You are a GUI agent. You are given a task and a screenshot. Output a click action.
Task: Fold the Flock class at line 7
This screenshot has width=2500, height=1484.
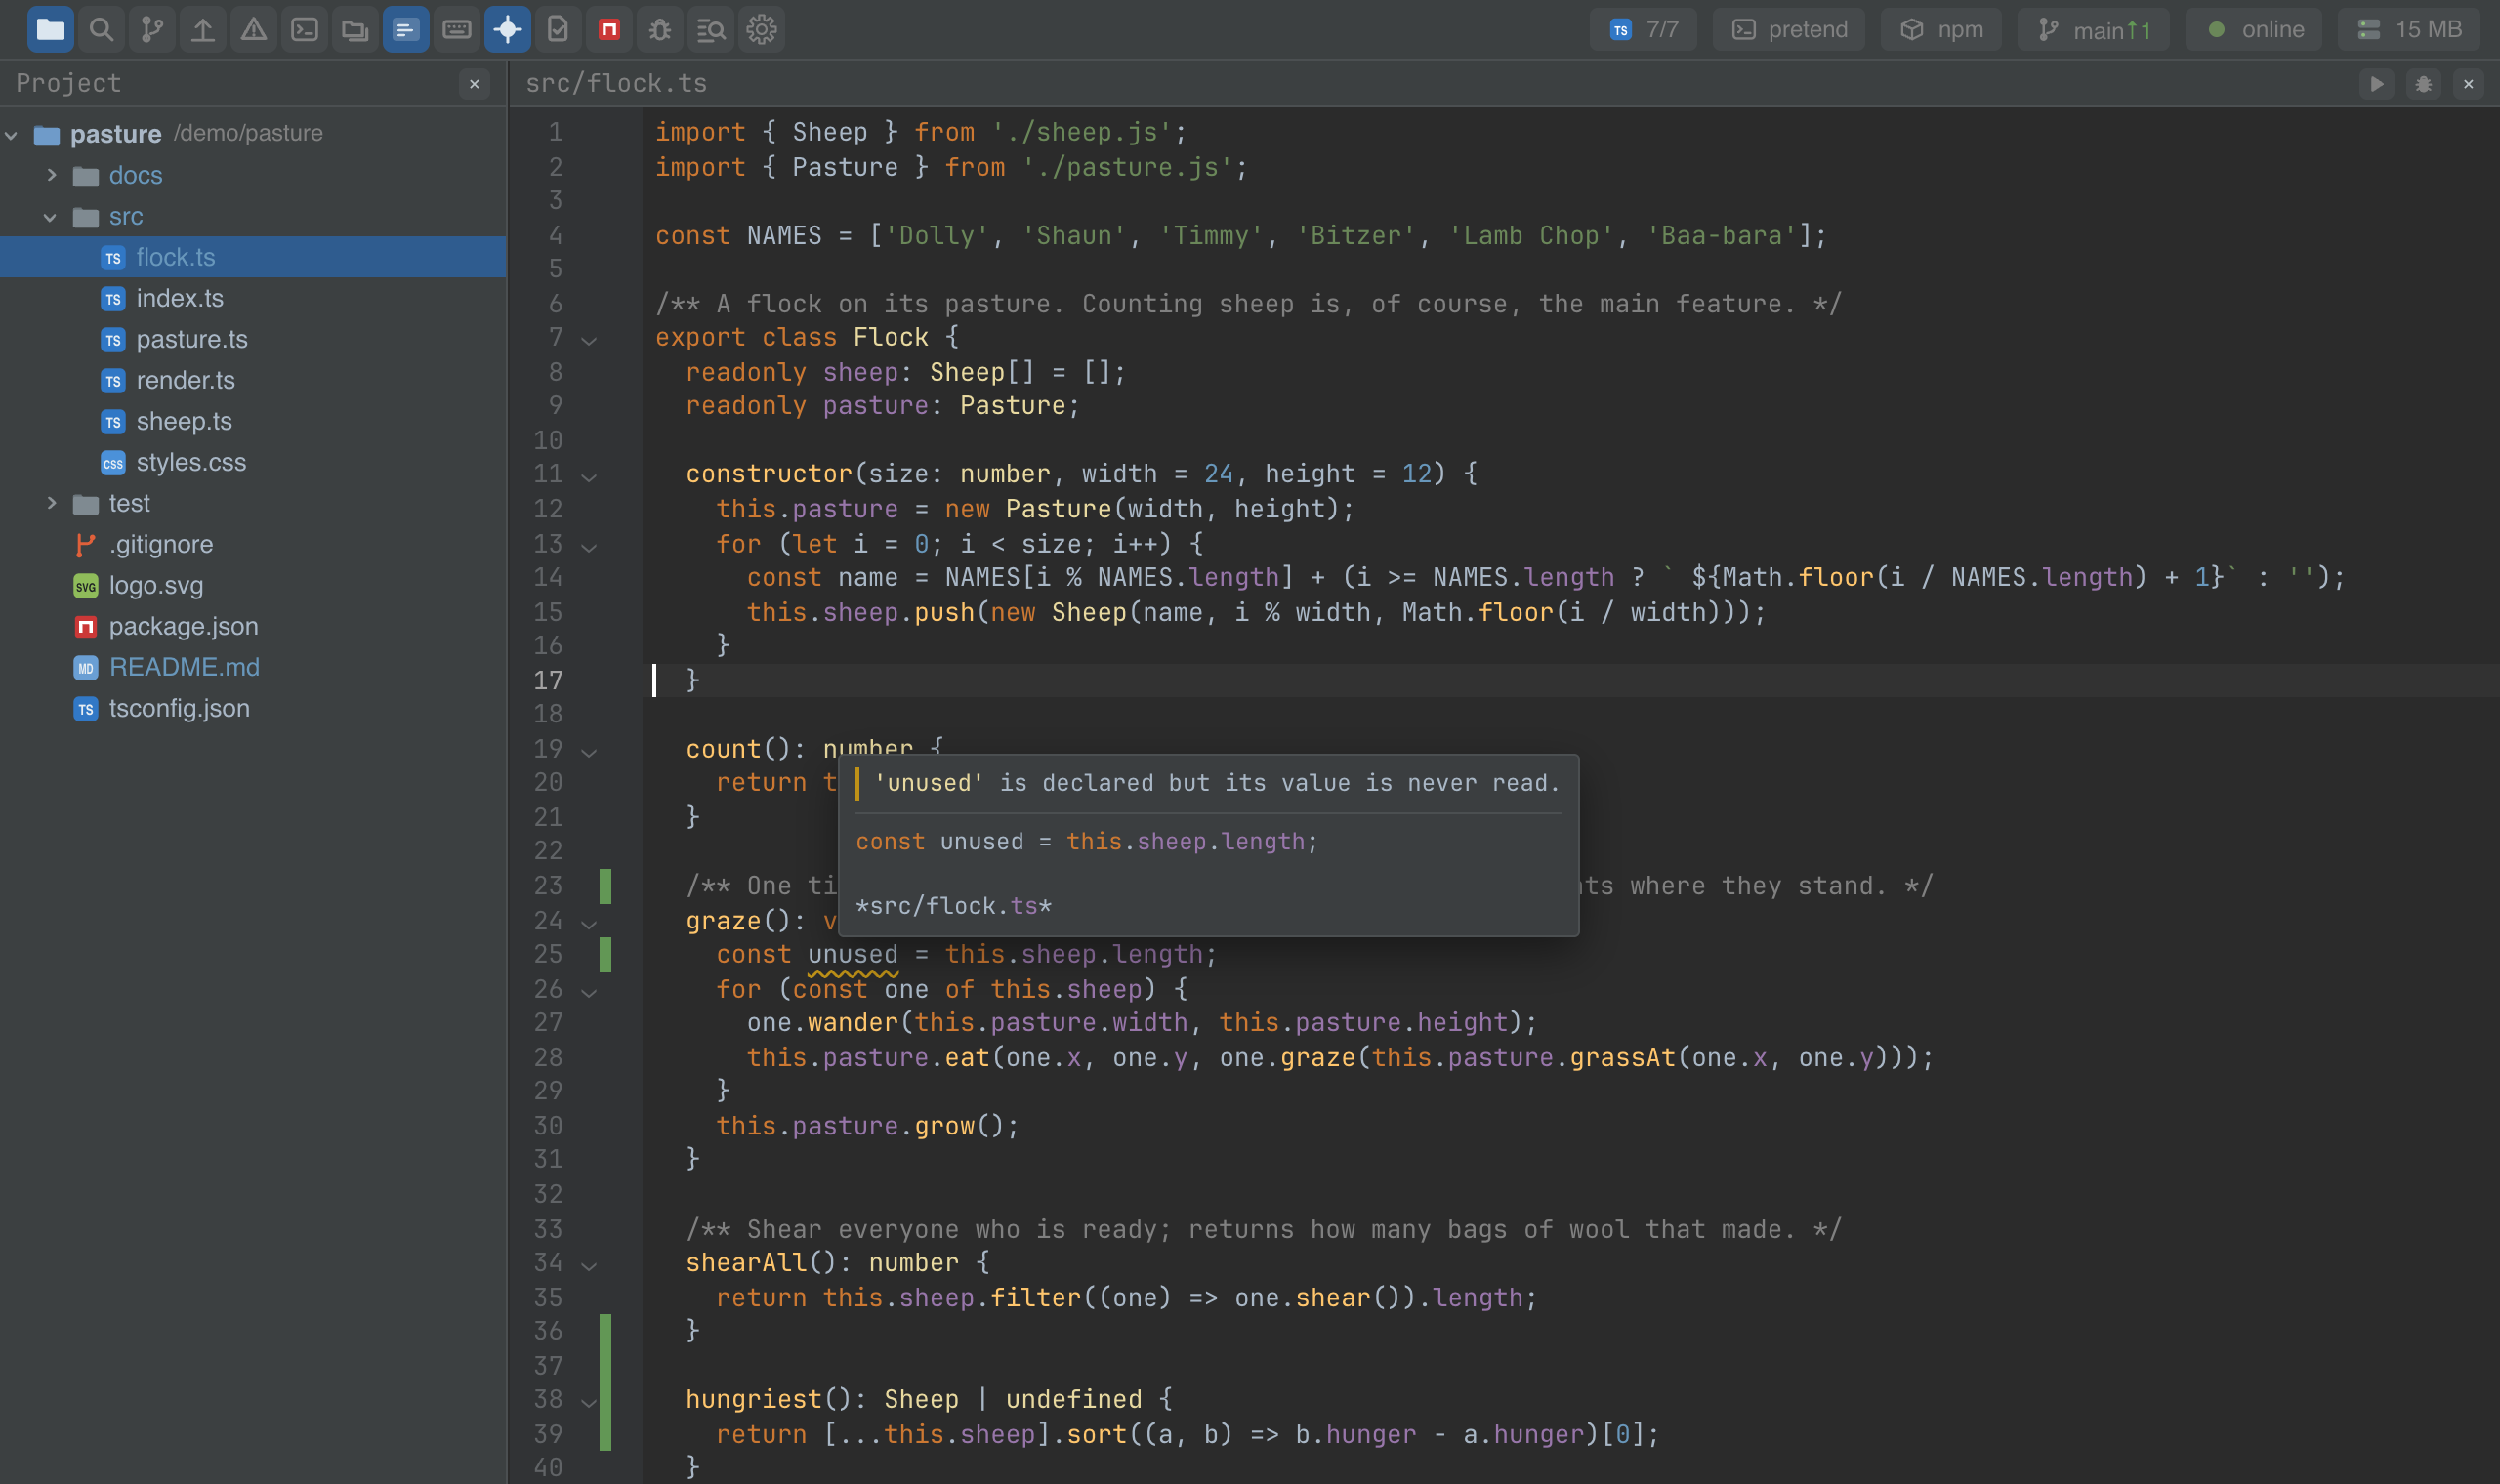tap(589, 340)
